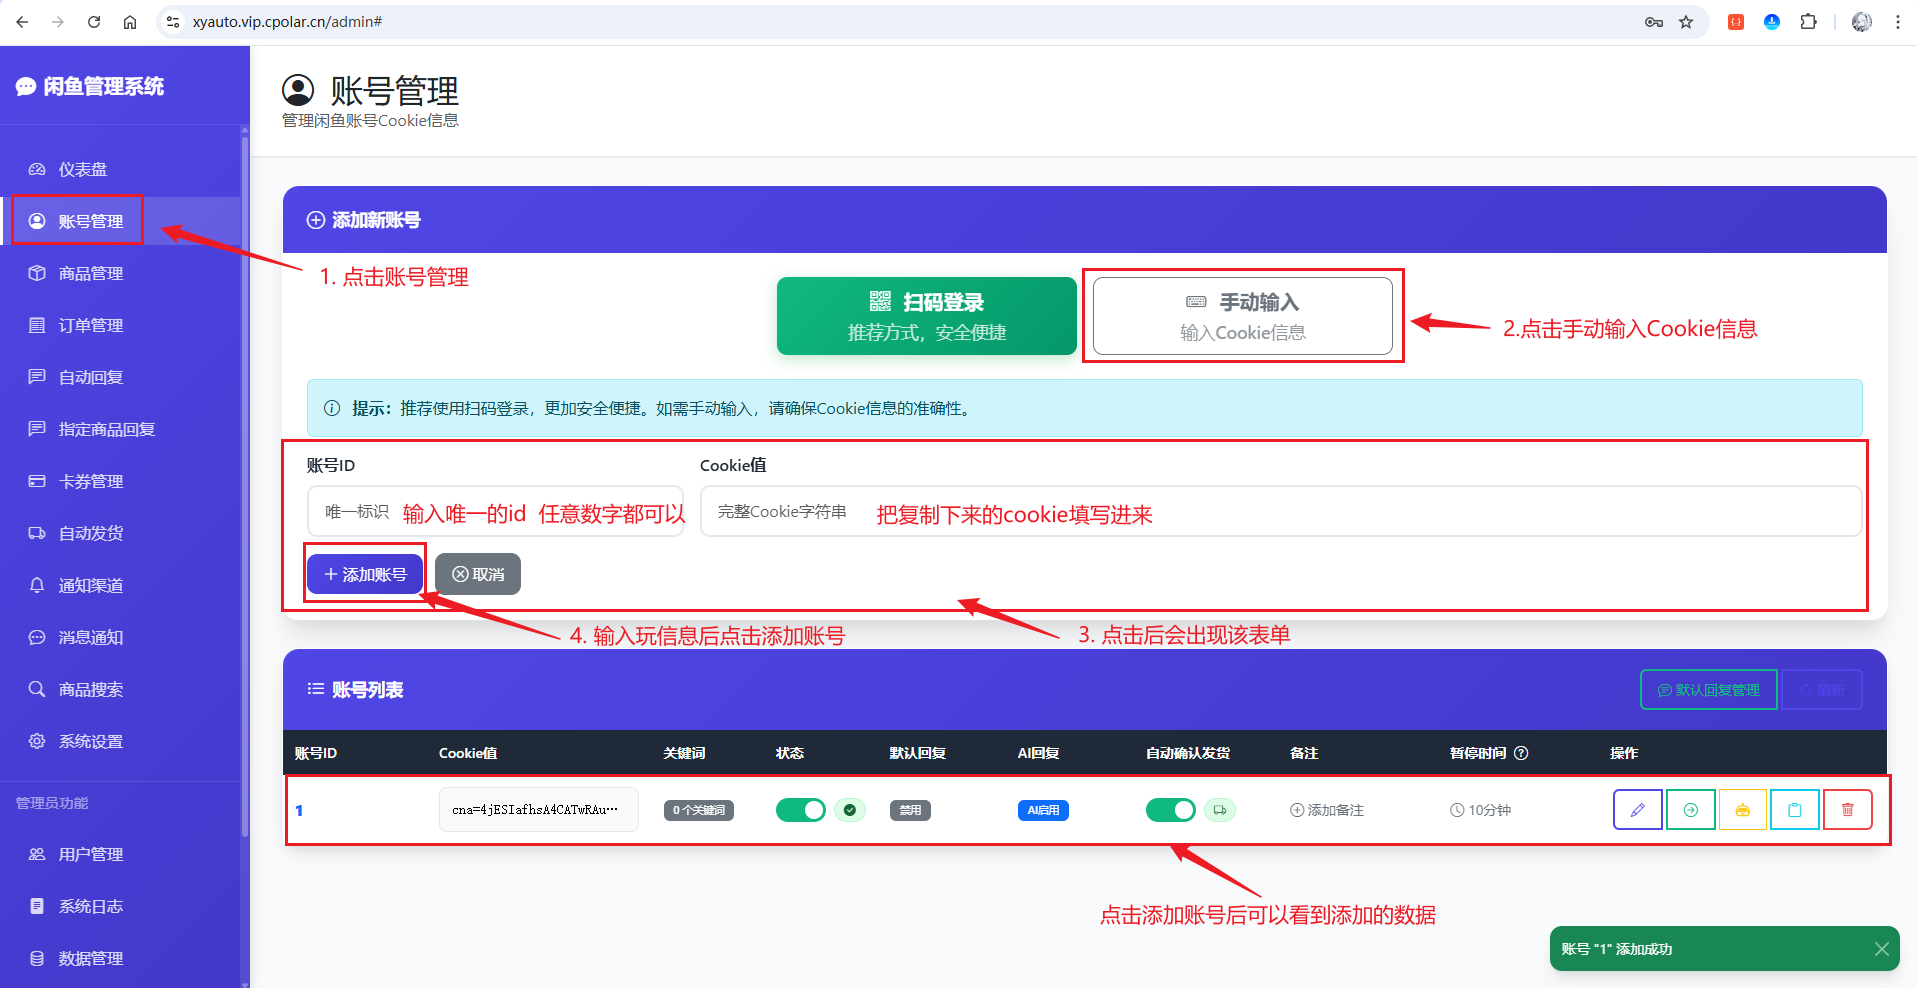Screen dimensions: 1917x988
Task: Click the red trash delete icon
Action: pyautogui.click(x=1847, y=810)
